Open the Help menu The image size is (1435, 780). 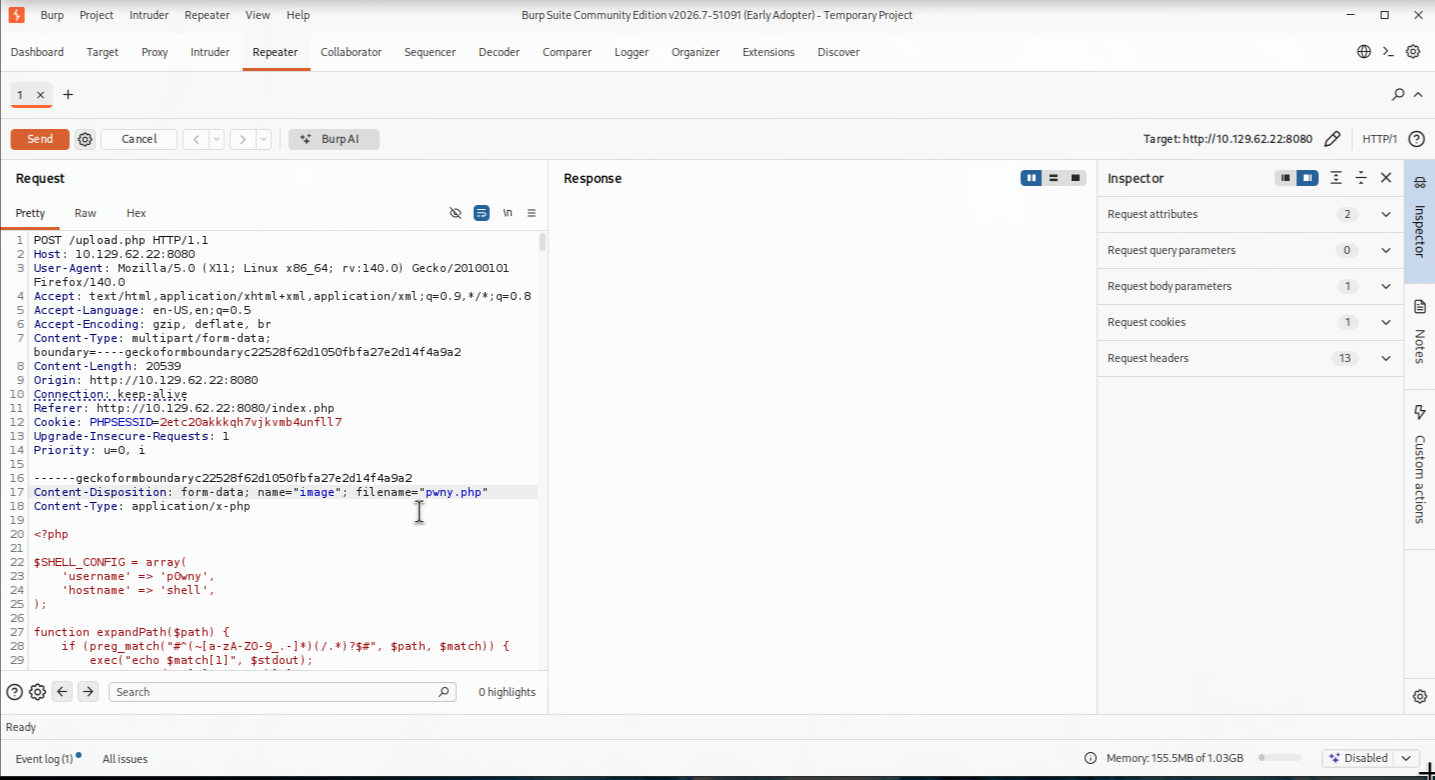[x=298, y=15]
